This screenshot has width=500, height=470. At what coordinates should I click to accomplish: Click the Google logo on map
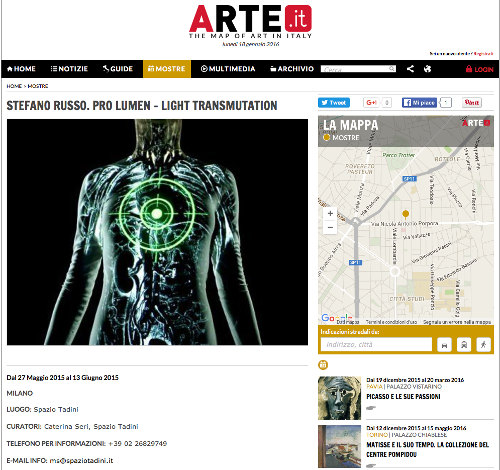pos(336,318)
